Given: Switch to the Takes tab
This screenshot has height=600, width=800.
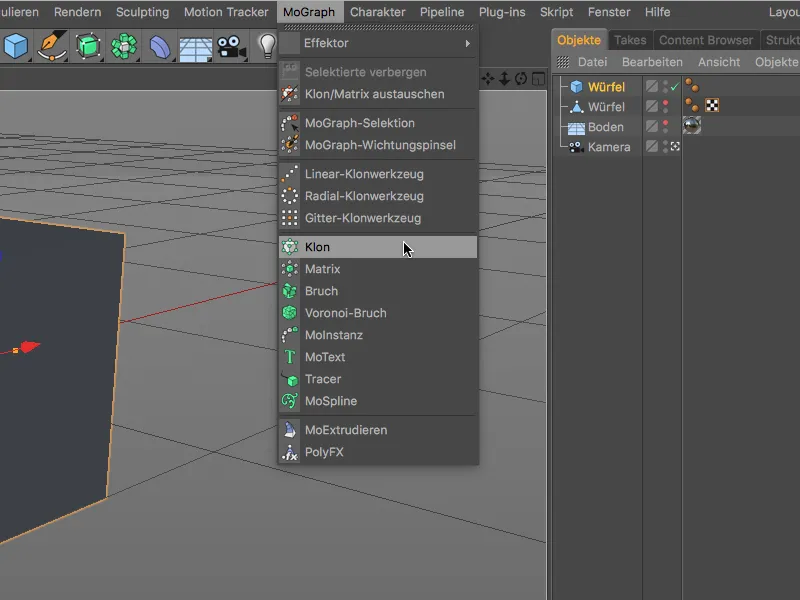Looking at the screenshot, I should click(630, 40).
